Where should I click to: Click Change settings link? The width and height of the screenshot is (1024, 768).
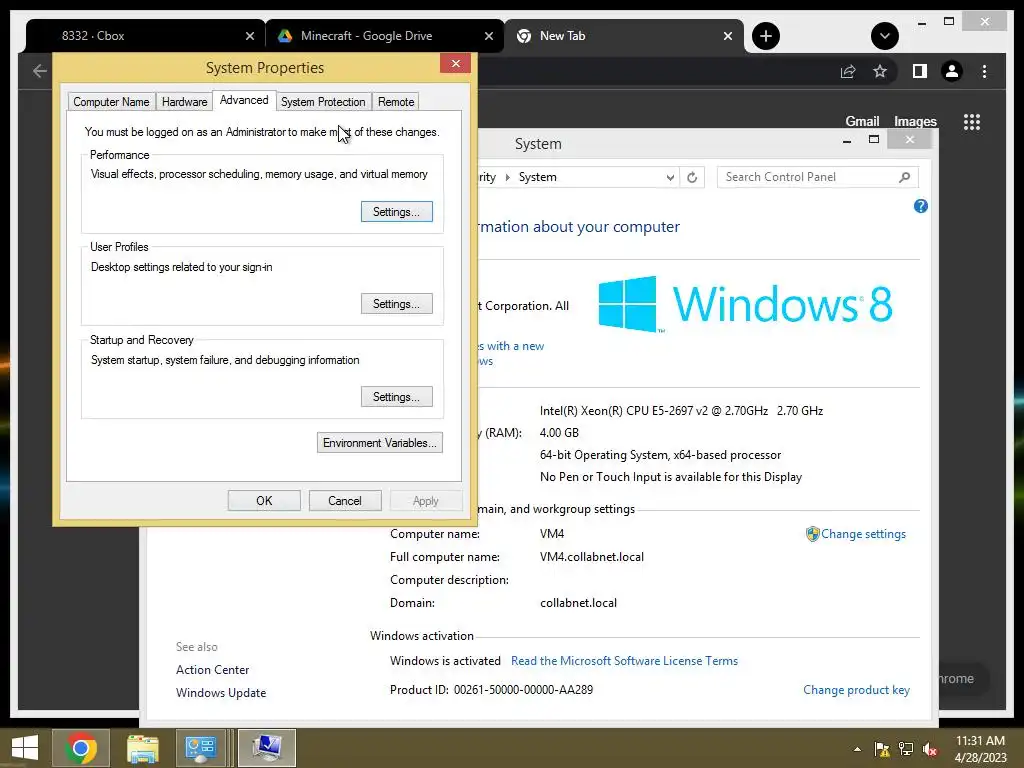click(863, 534)
